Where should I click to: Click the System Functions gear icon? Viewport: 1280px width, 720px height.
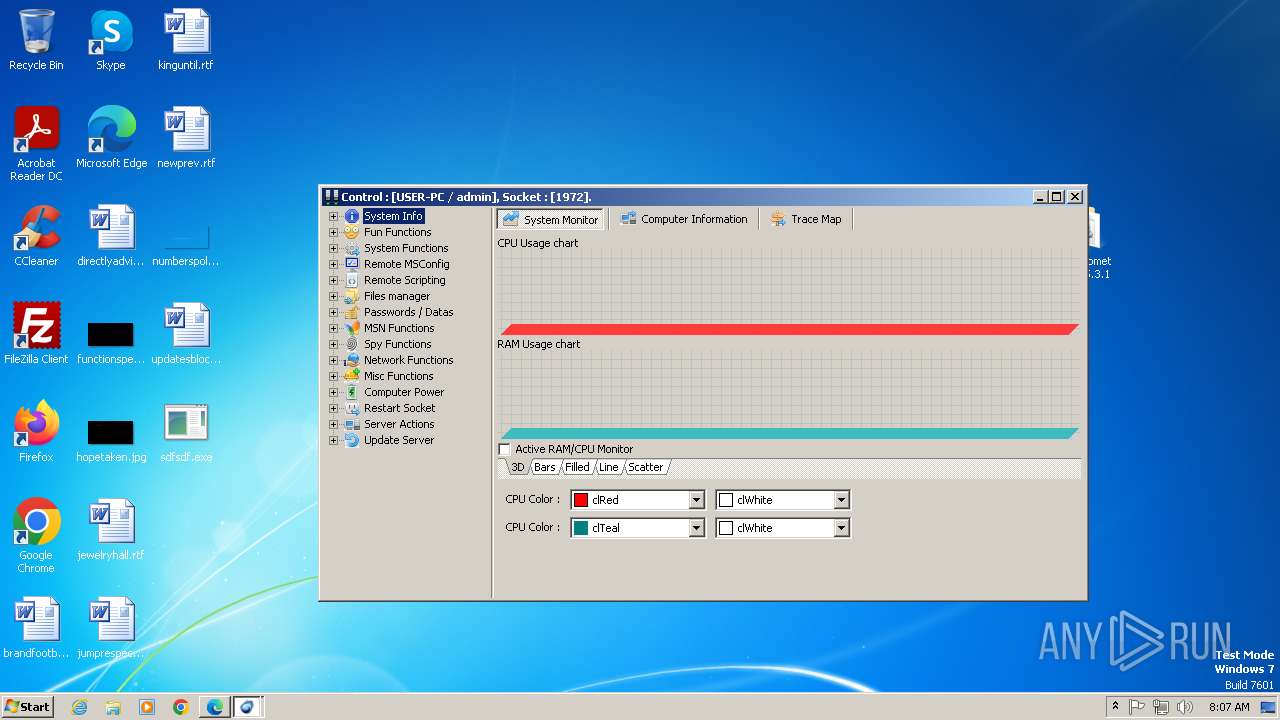point(352,248)
